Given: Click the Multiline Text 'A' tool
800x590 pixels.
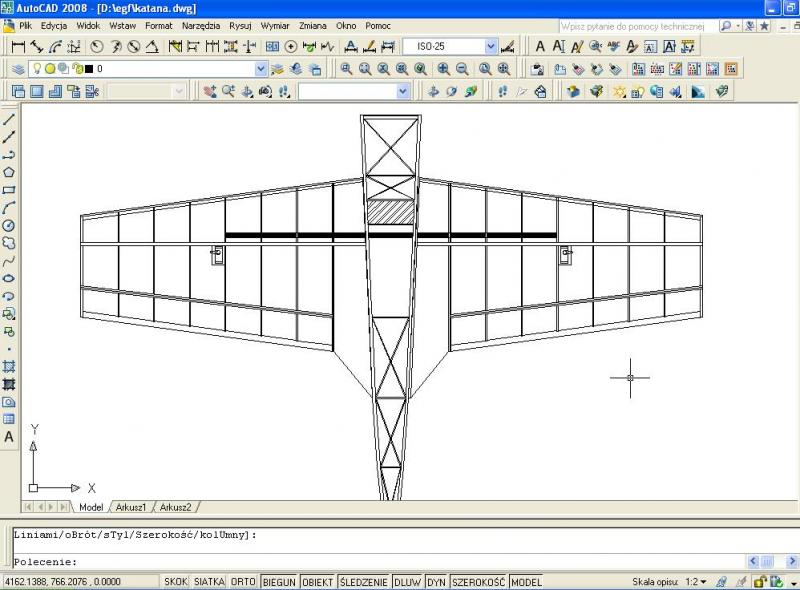Looking at the screenshot, I should (x=9, y=437).
